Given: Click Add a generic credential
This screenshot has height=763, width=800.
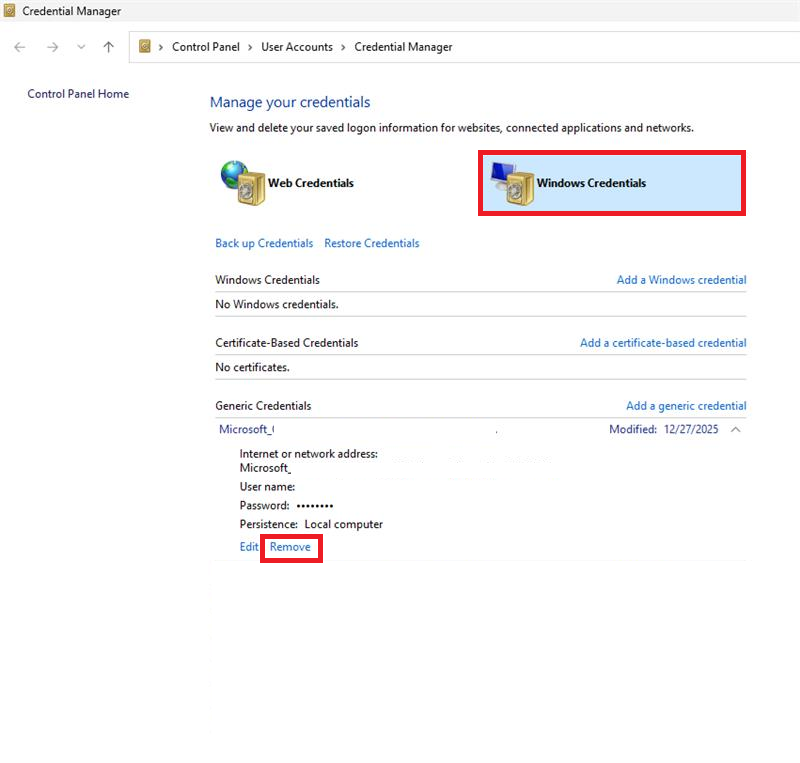Looking at the screenshot, I should [686, 406].
